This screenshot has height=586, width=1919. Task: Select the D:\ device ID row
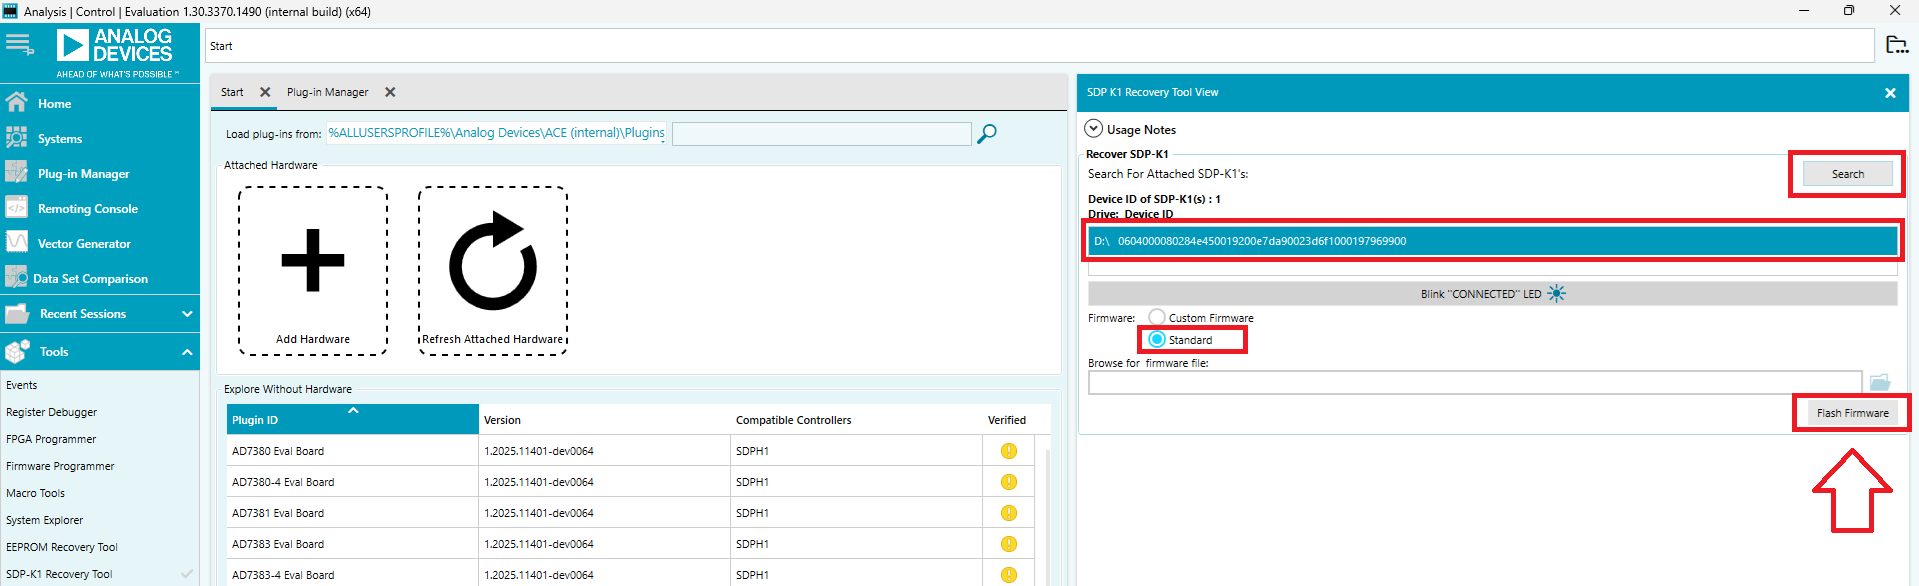click(x=1492, y=241)
